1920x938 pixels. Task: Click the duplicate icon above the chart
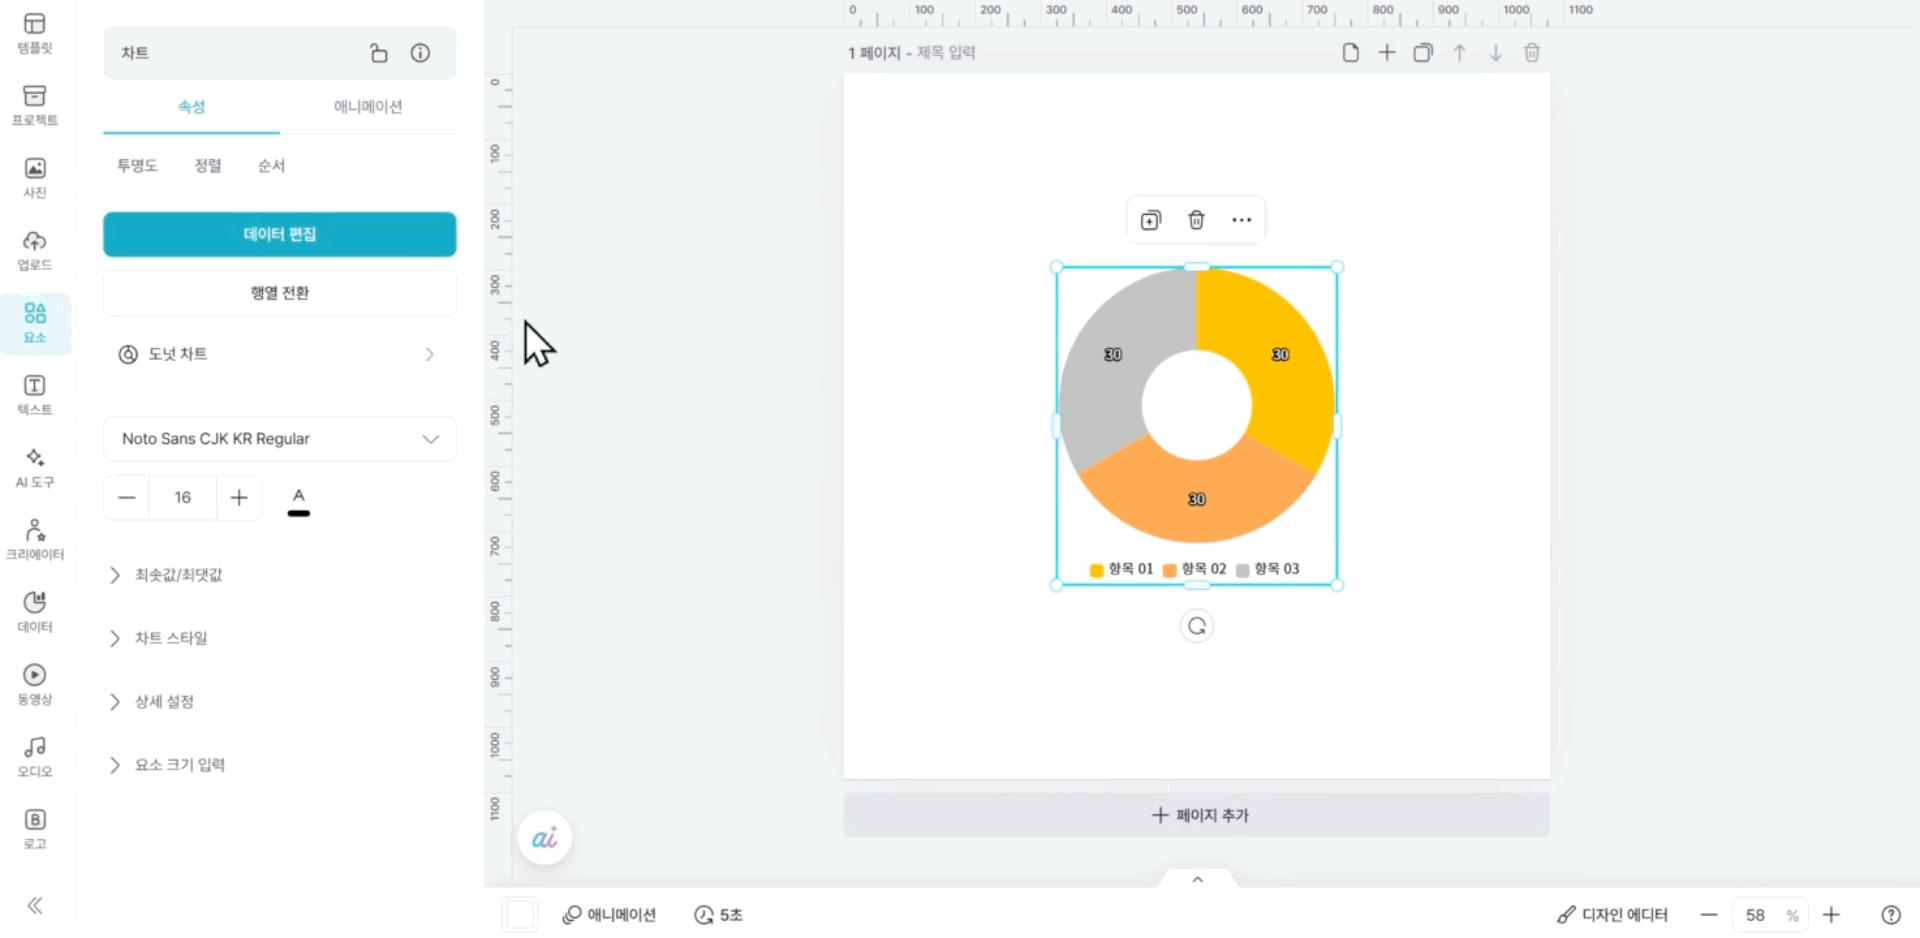(1151, 220)
